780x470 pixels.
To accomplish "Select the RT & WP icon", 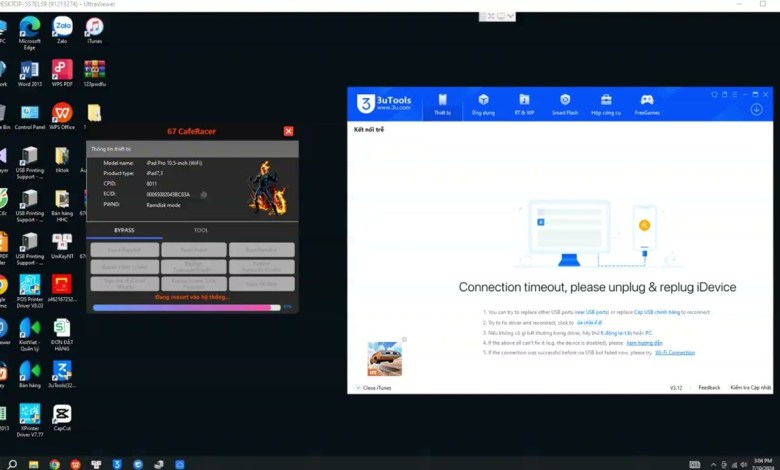I will pyautogui.click(x=523, y=104).
